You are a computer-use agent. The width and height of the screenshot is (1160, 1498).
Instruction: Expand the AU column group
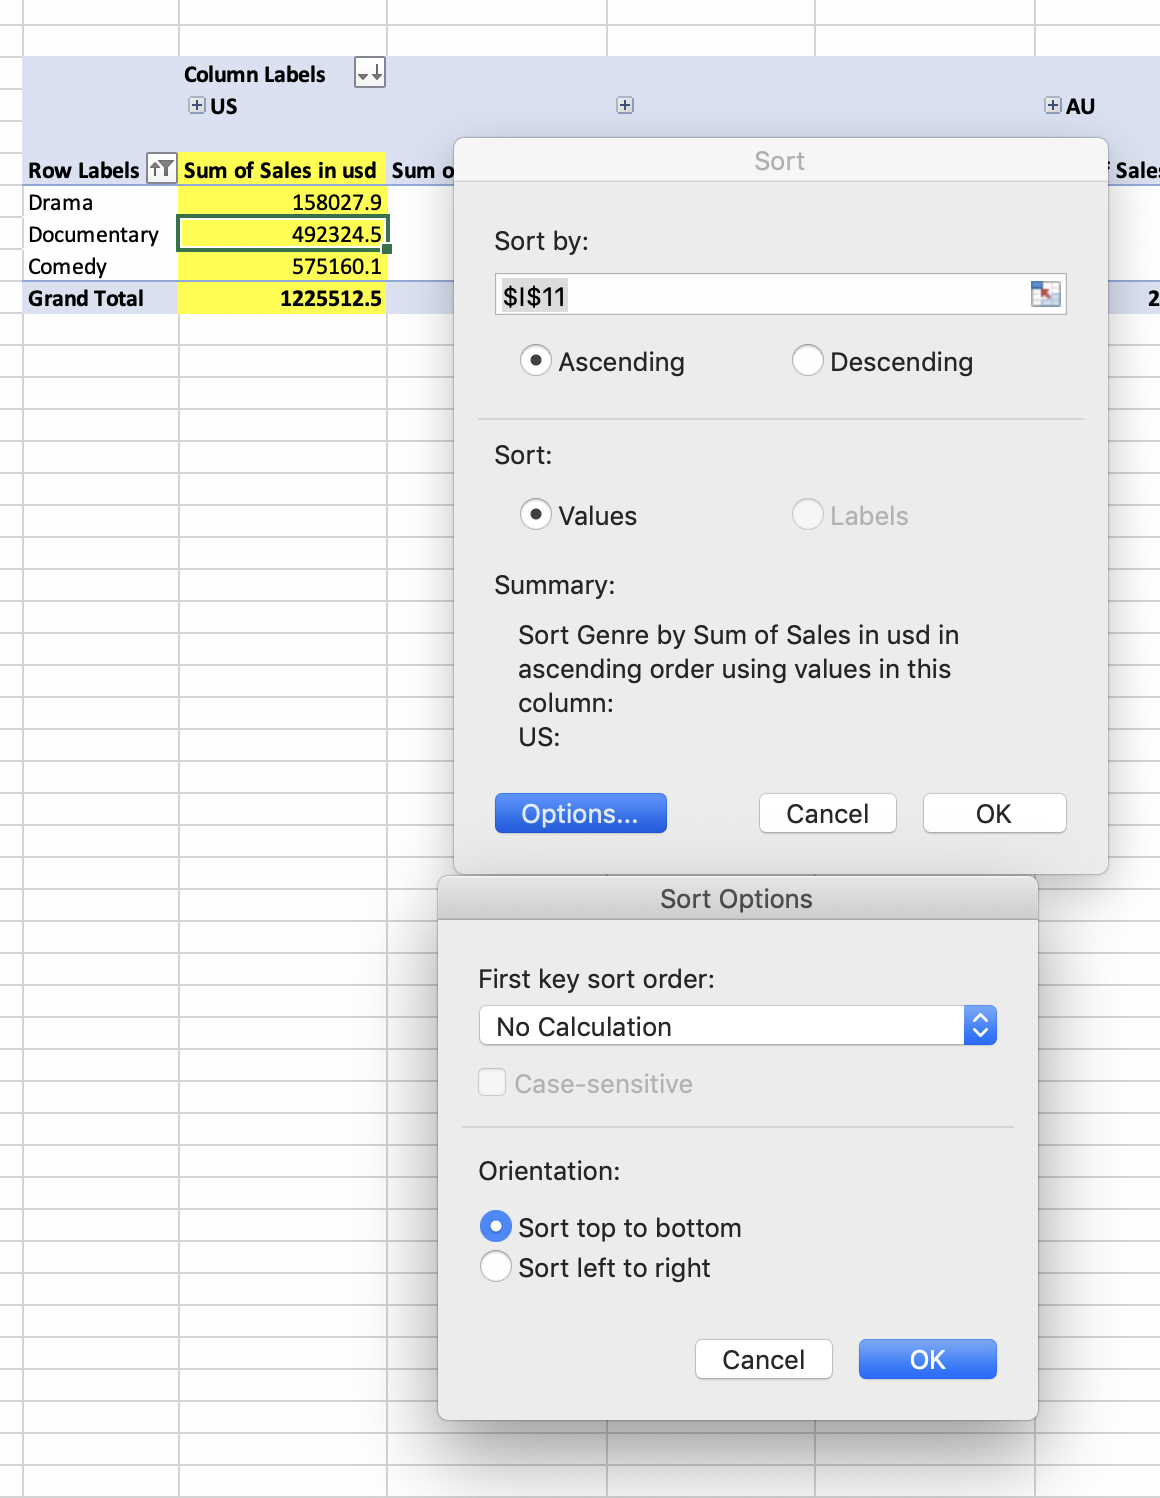[1052, 106]
